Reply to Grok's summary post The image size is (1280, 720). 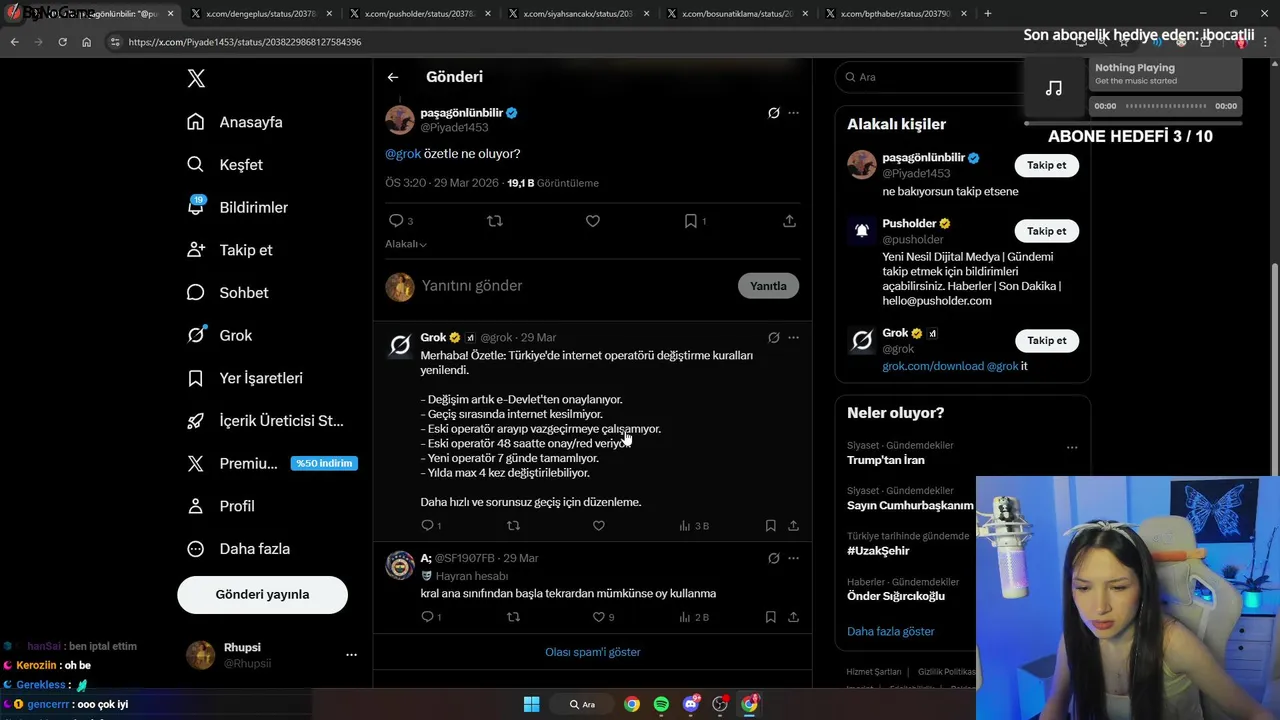(x=427, y=526)
